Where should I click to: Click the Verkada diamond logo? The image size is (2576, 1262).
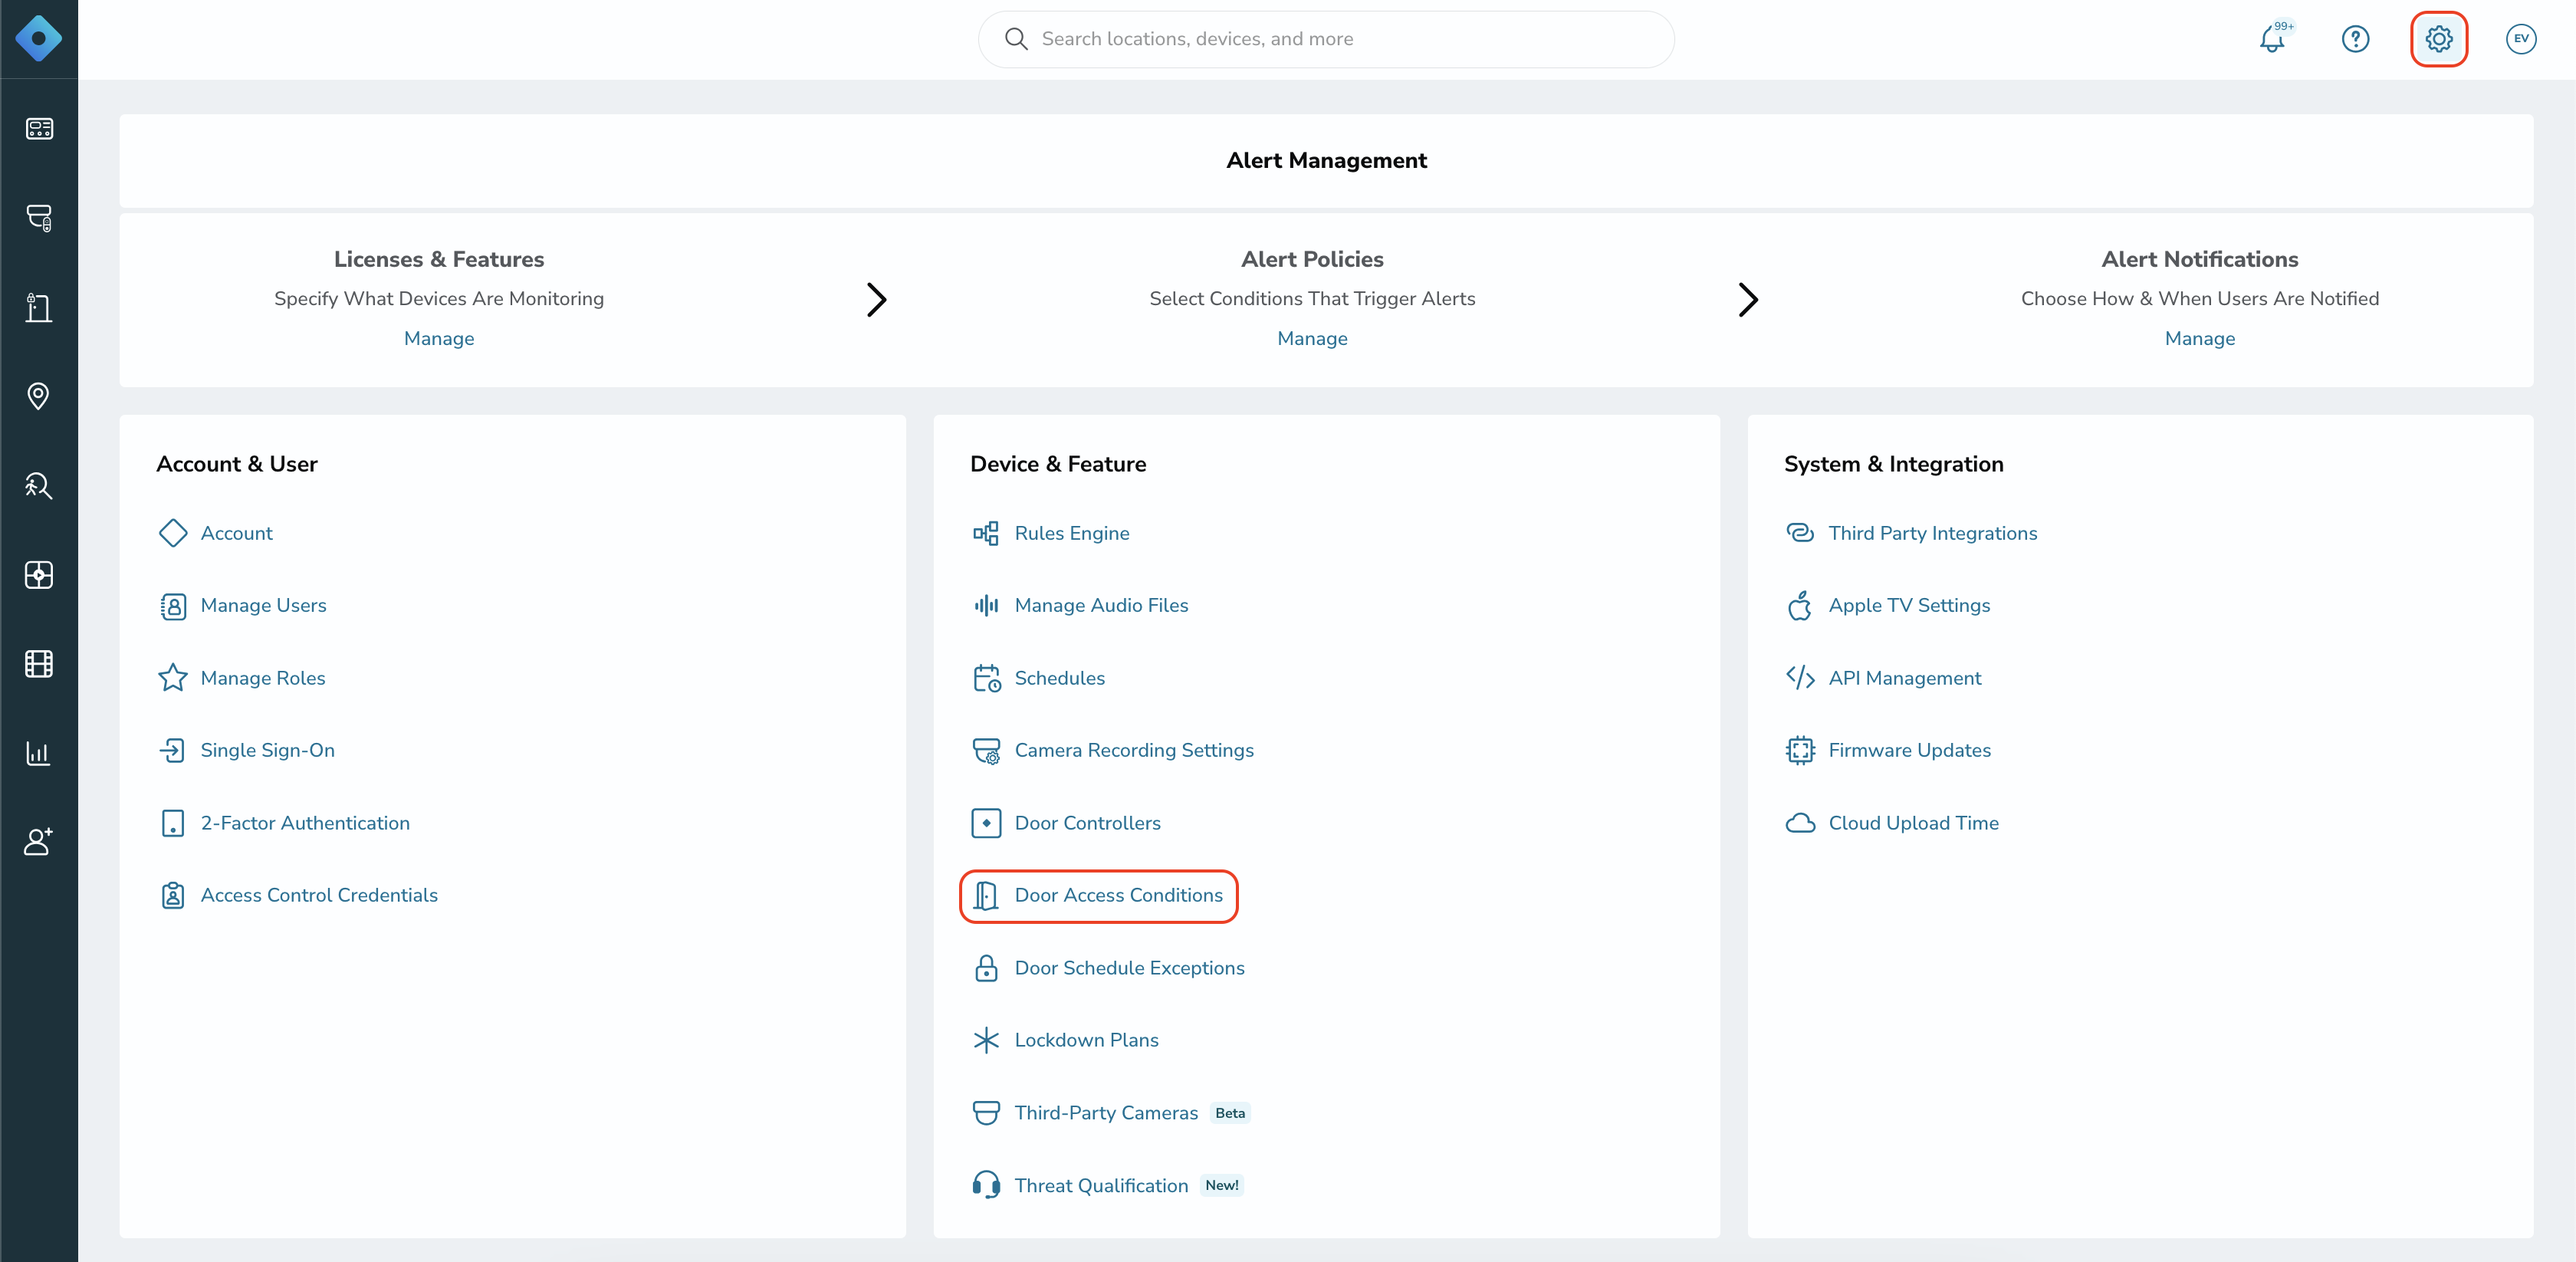pos(38,39)
